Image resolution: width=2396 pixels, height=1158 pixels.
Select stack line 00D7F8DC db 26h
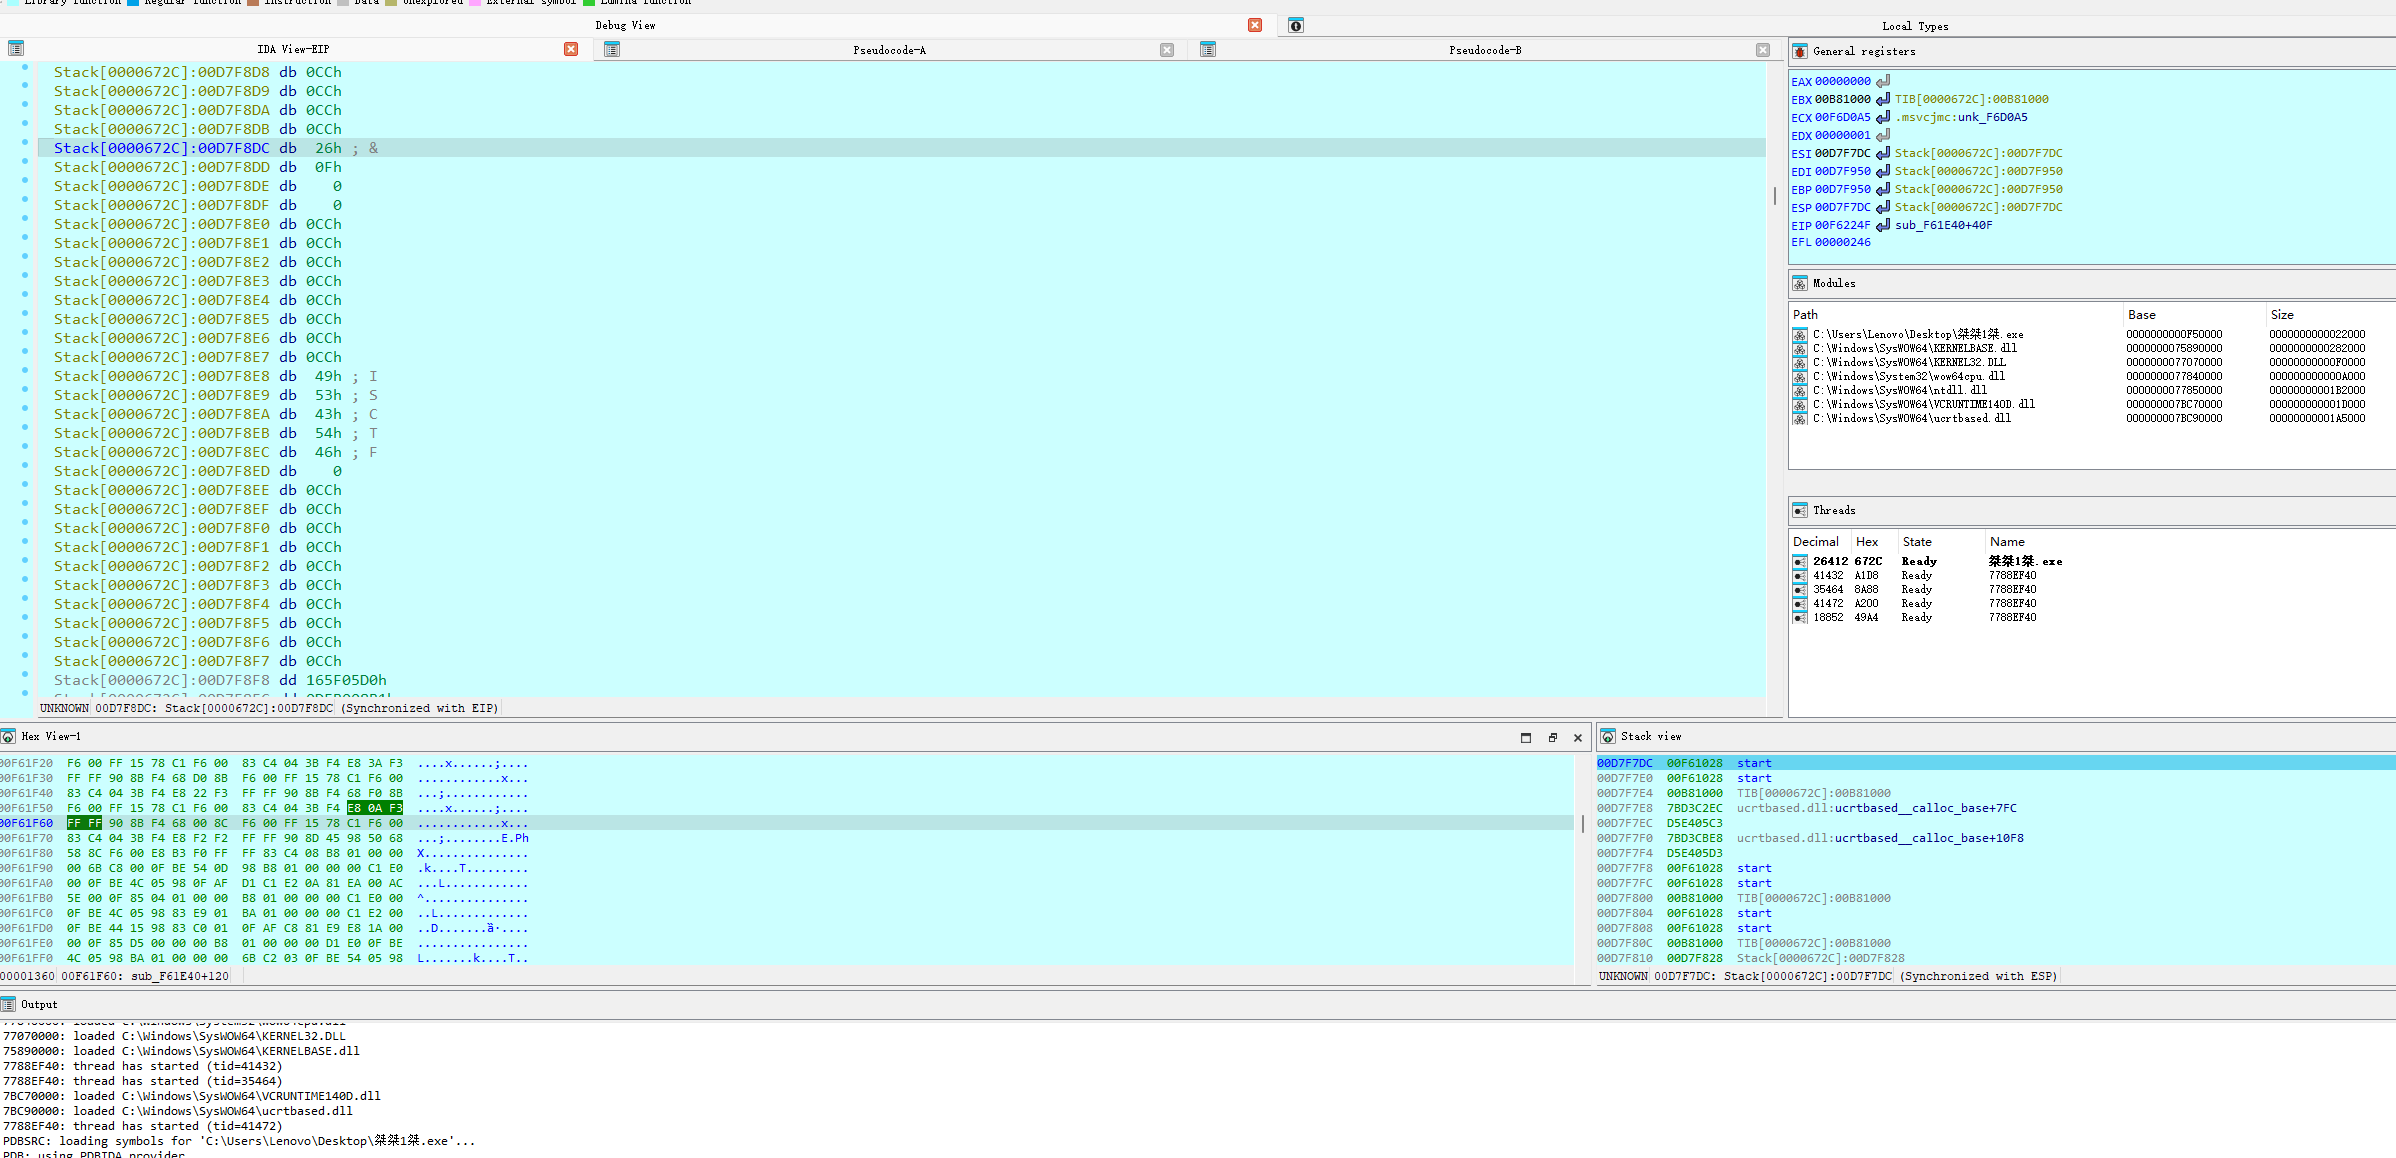[x=902, y=148]
